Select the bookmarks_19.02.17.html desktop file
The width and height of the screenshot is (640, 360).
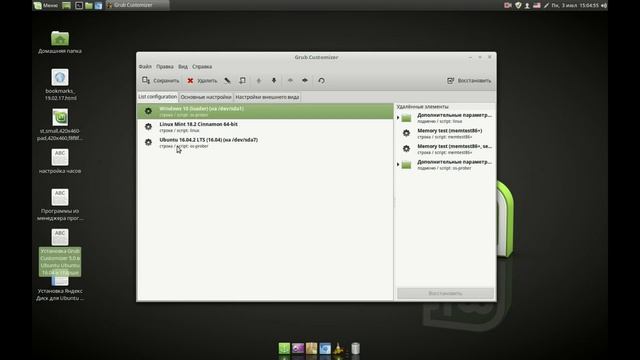[60, 85]
